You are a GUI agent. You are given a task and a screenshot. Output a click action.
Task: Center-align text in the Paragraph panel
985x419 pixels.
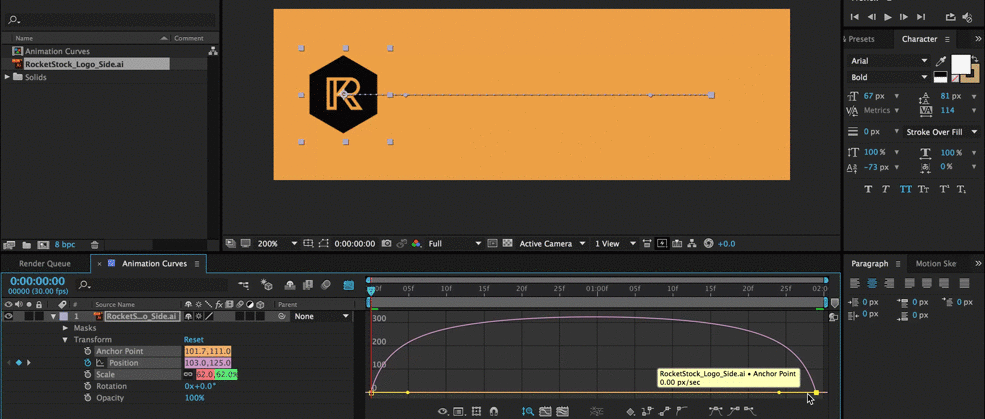pos(873,283)
